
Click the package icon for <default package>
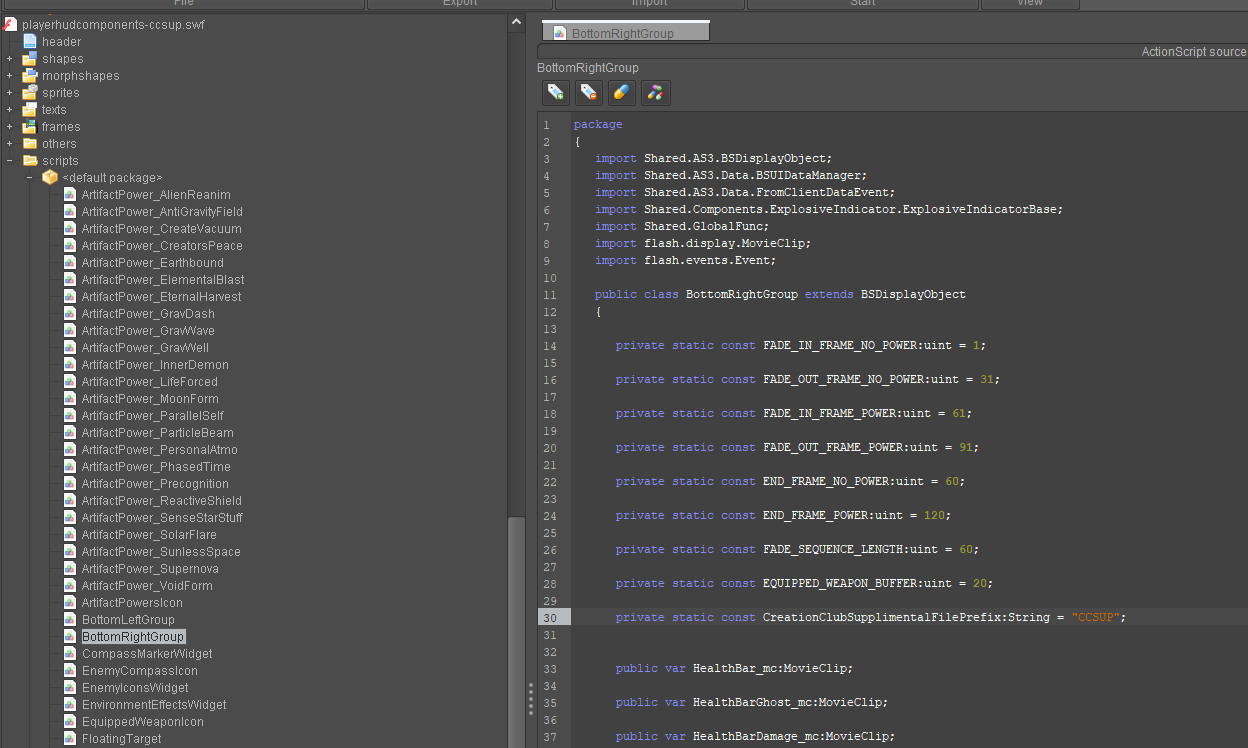pos(50,177)
